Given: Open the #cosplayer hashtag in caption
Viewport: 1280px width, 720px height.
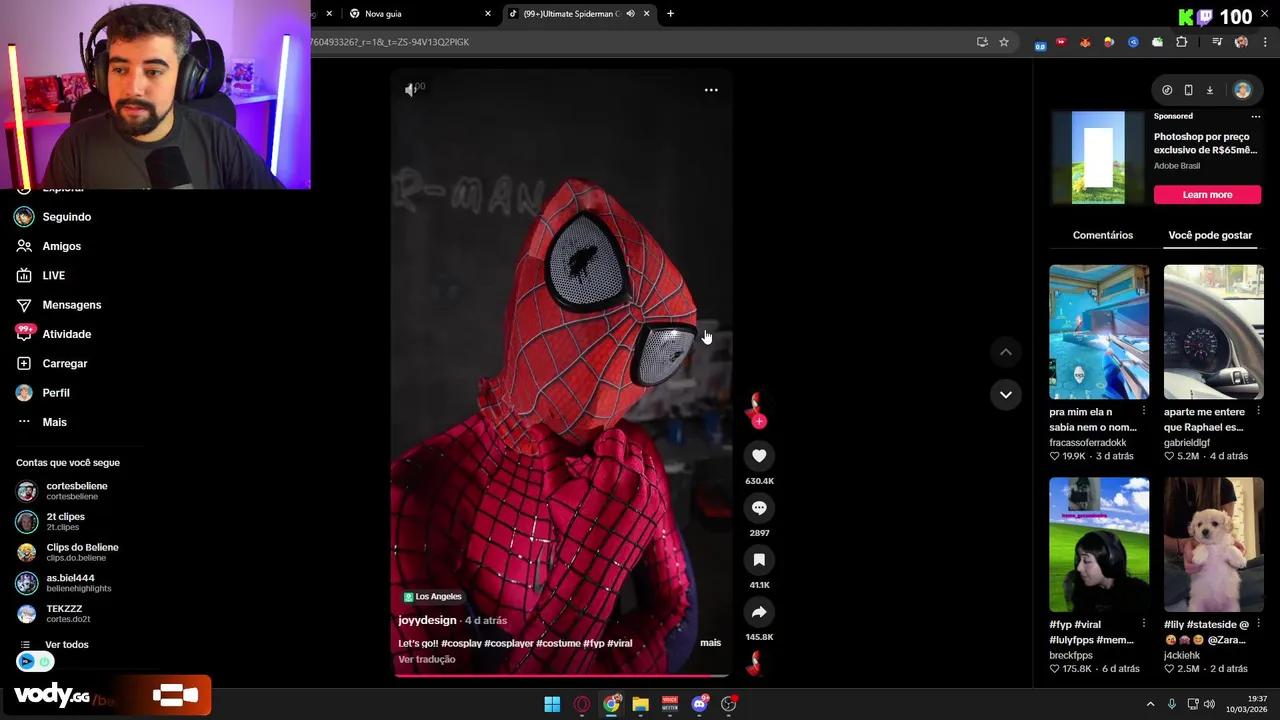Looking at the screenshot, I should point(508,643).
